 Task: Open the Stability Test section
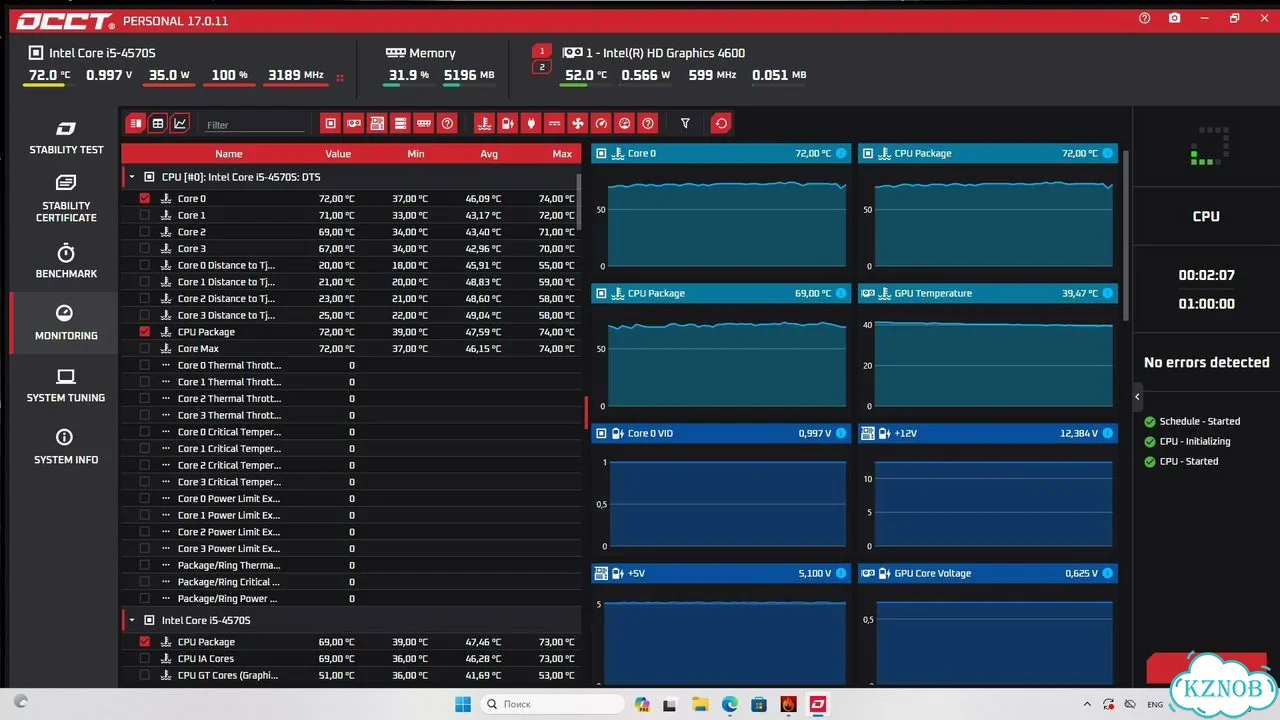(66, 137)
